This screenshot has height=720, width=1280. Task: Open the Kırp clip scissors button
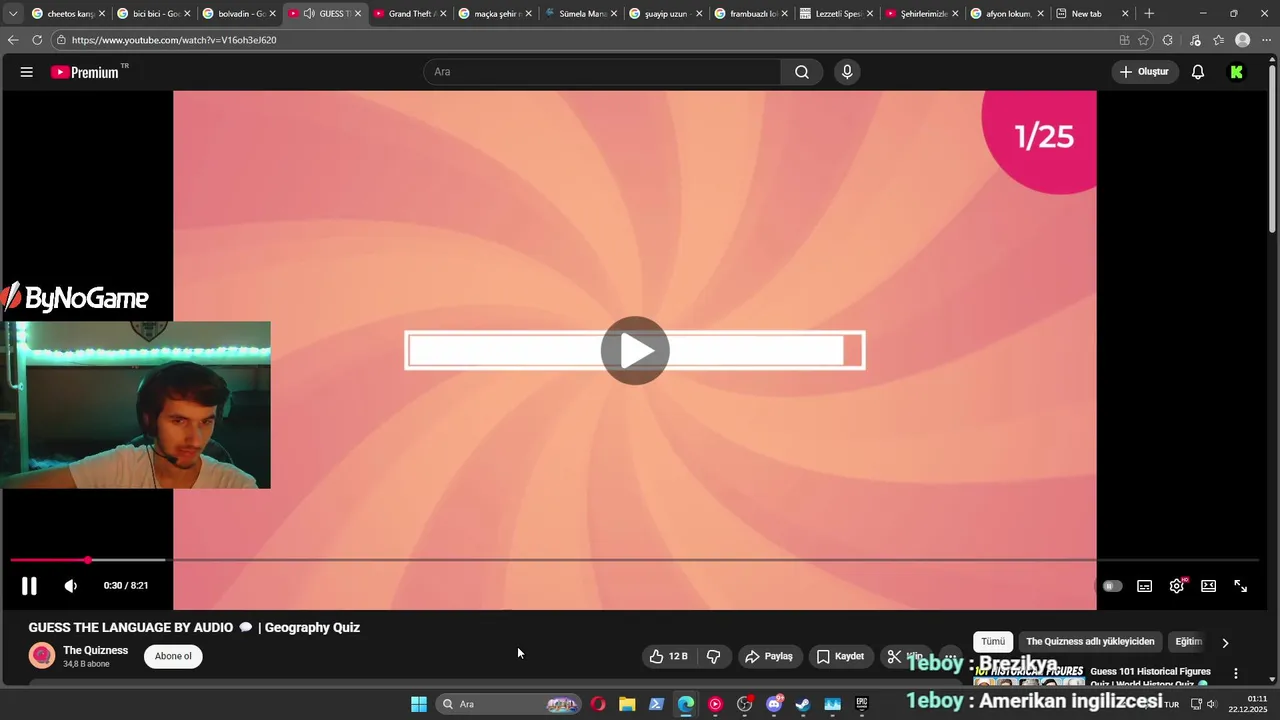(905, 656)
